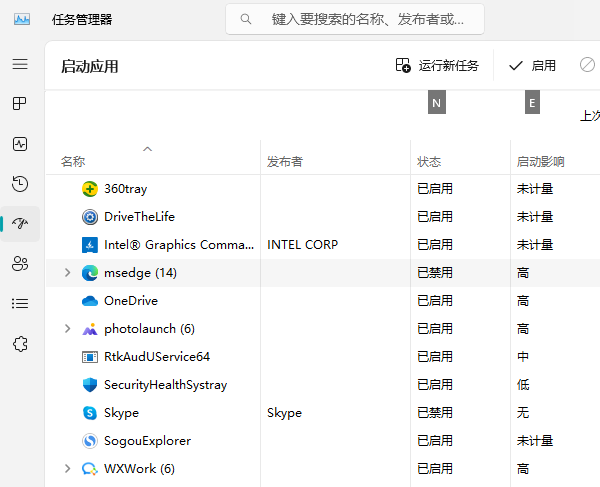Open the Services page puzzle icon

point(20,344)
